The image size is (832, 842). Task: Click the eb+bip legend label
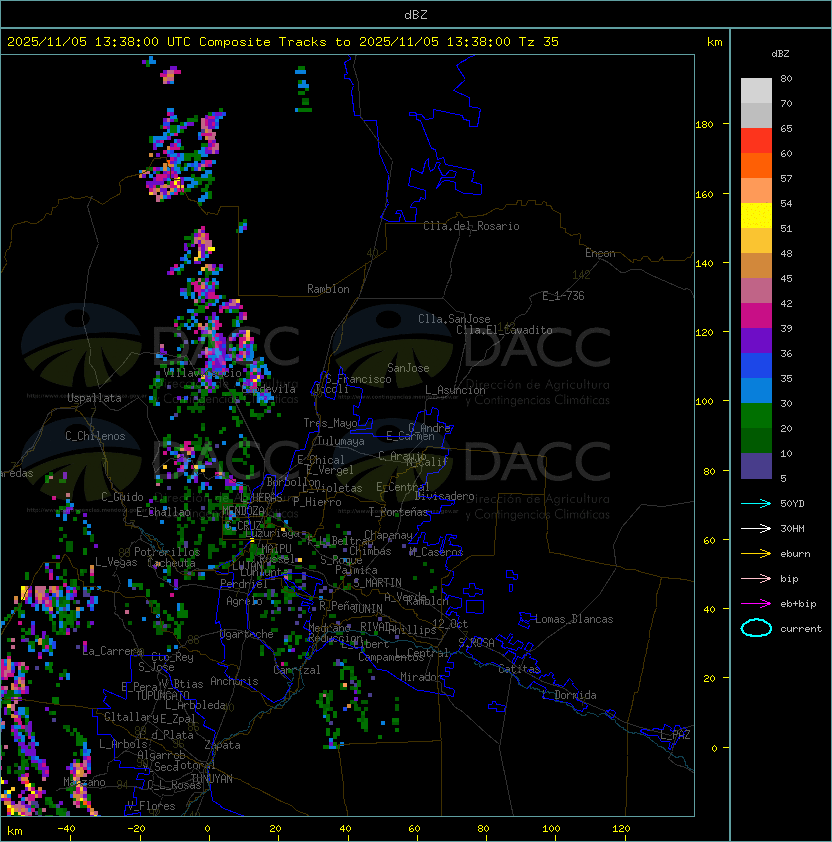[x=798, y=604]
